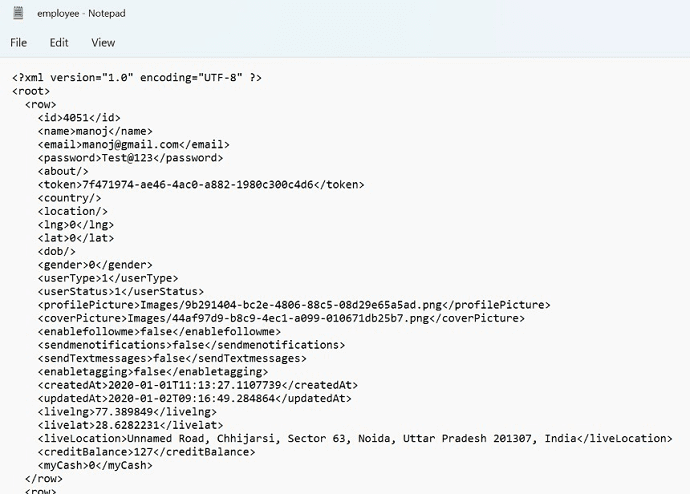Screen dimensions: 690x494
Task: Open the File menu
Action: pyautogui.click(x=18, y=43)
